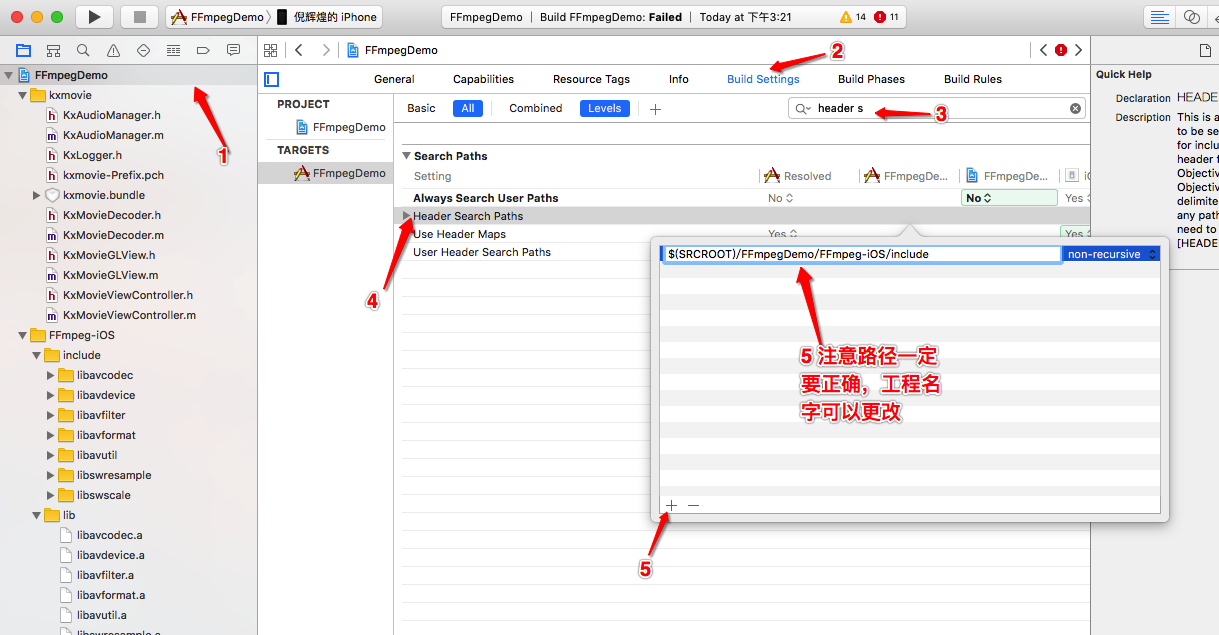The width and height of the screenshot is (1219, 635).
Task: Choose the FFmpegDemo scheme in toolbar
Action: tap(217, 17)
